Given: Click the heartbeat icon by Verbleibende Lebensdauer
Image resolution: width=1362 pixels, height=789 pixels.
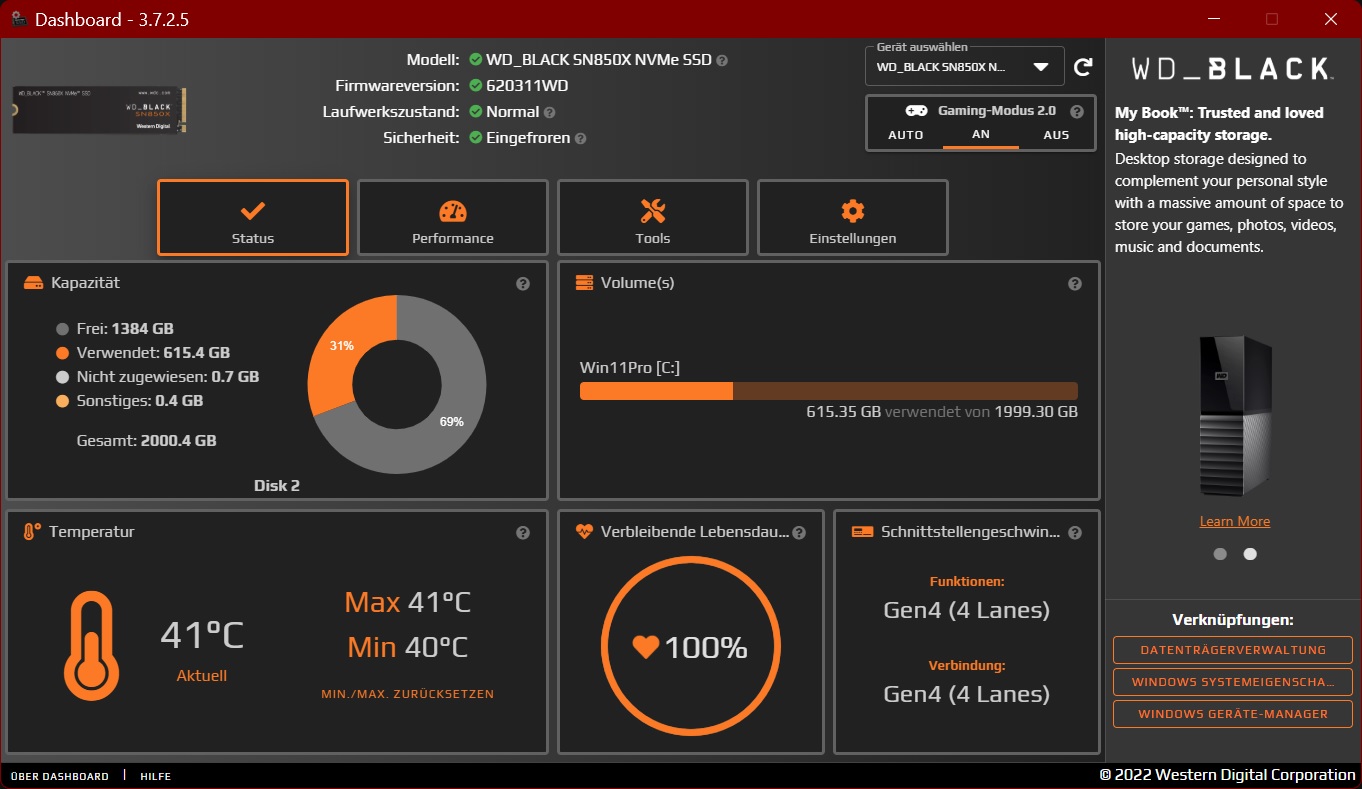Looking at the screenshot, I should pyautogui.click(x=585, y=532).
